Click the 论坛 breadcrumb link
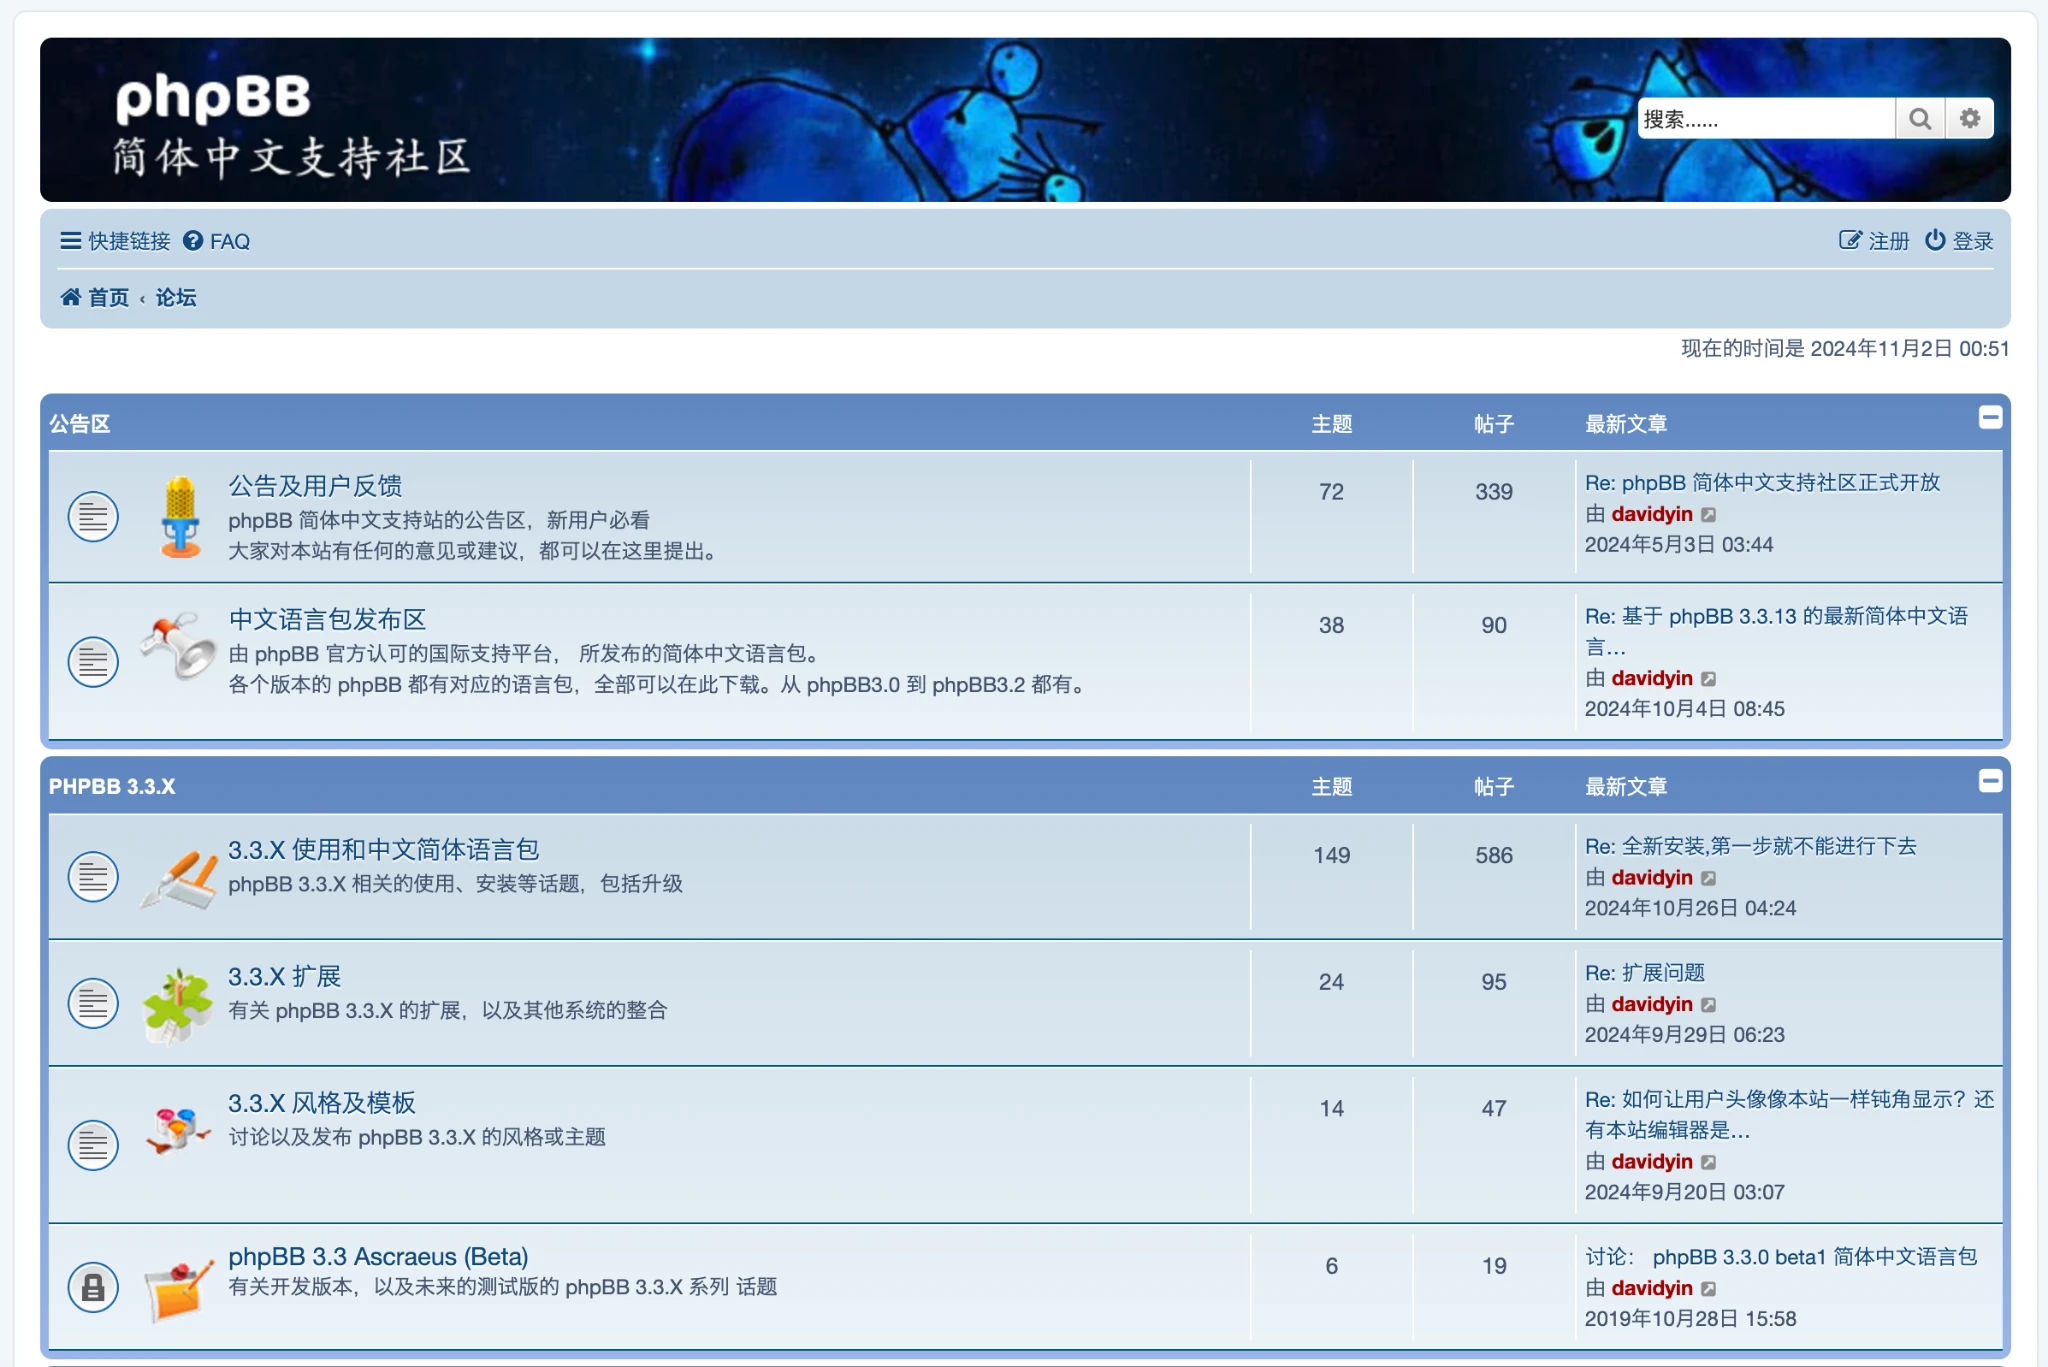 (x=176, y=297)
